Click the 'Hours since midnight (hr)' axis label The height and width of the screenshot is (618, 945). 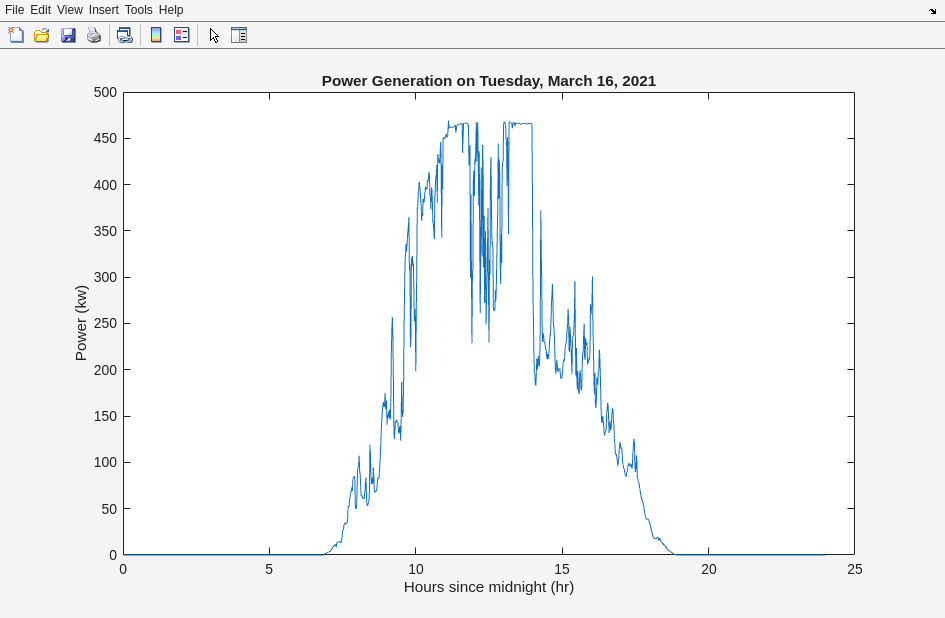point(488,587)
